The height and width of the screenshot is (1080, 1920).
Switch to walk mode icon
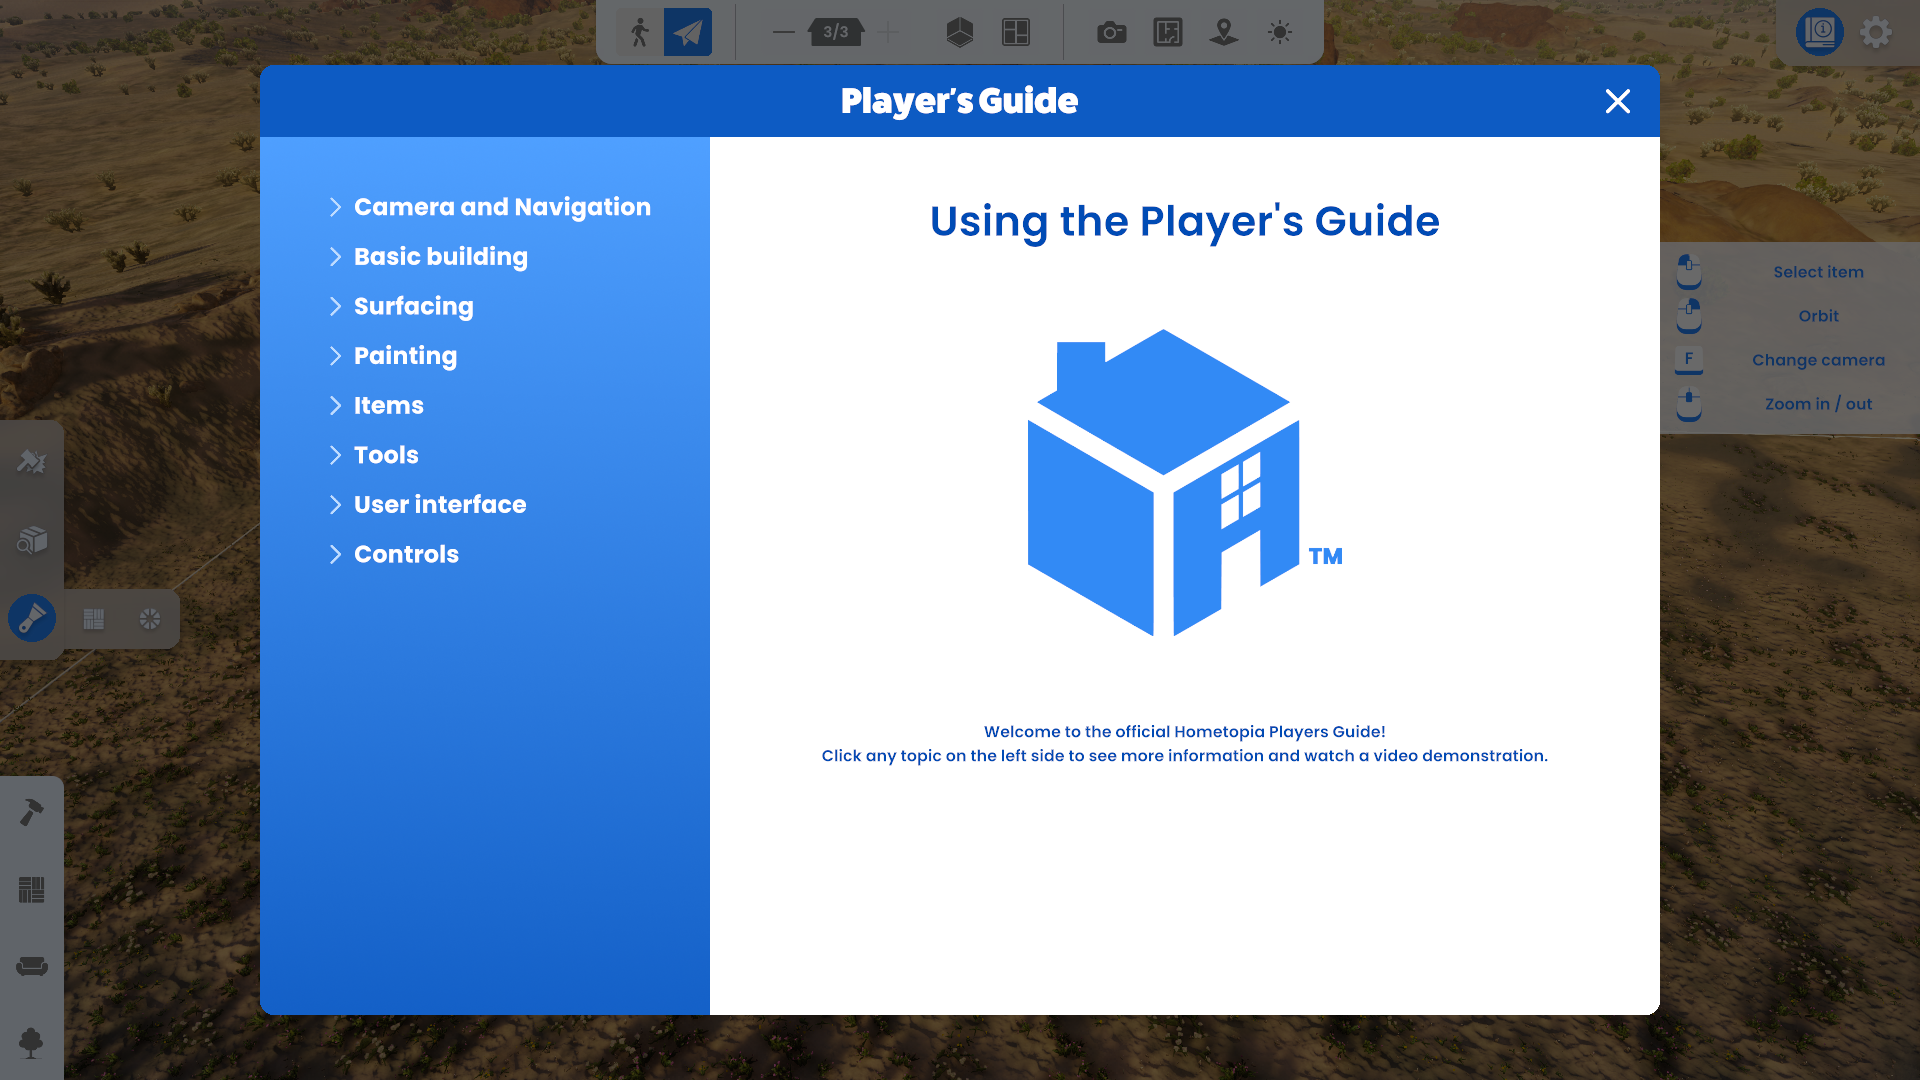[640, 32]
